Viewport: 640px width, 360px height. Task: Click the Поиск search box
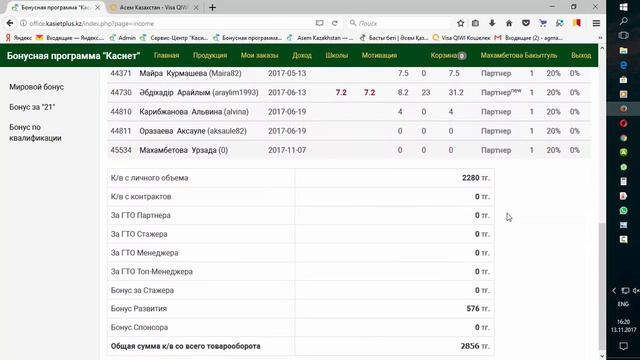click(400, 23)
